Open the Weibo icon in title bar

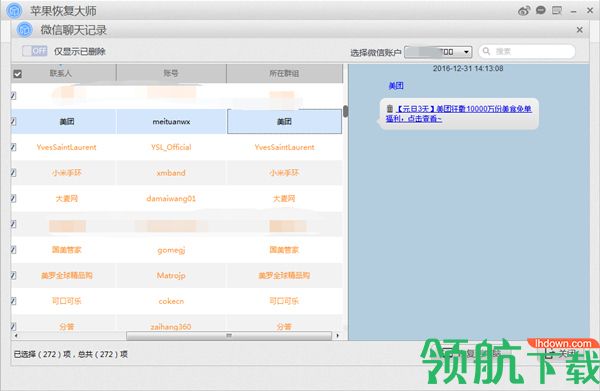coord(524,11)
